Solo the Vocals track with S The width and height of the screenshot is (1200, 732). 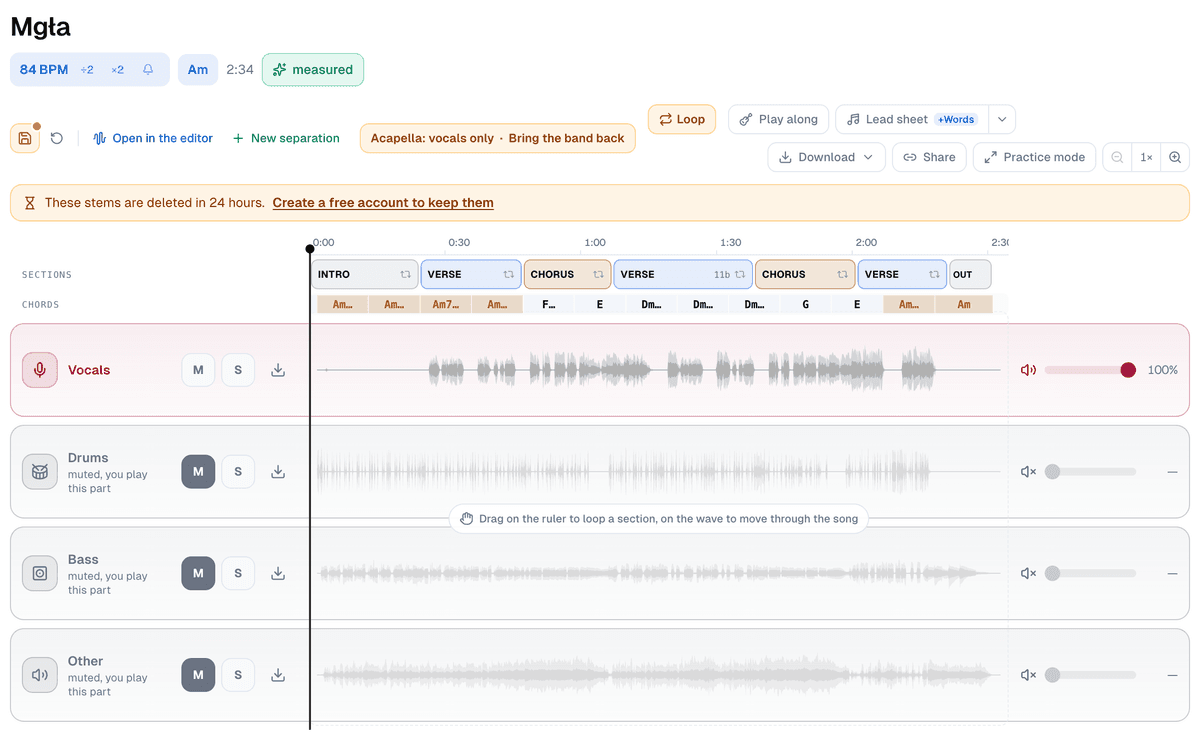point(238,370)
